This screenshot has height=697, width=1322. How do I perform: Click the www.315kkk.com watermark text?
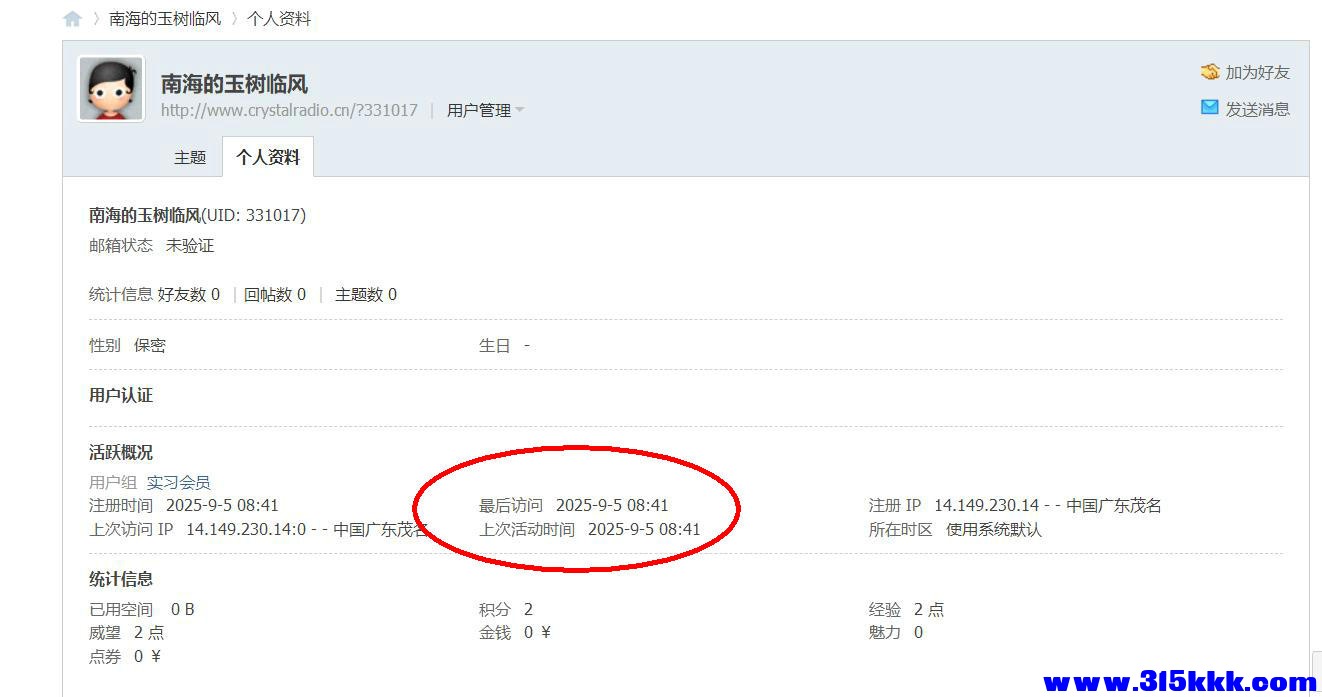tap(1180, 682)
